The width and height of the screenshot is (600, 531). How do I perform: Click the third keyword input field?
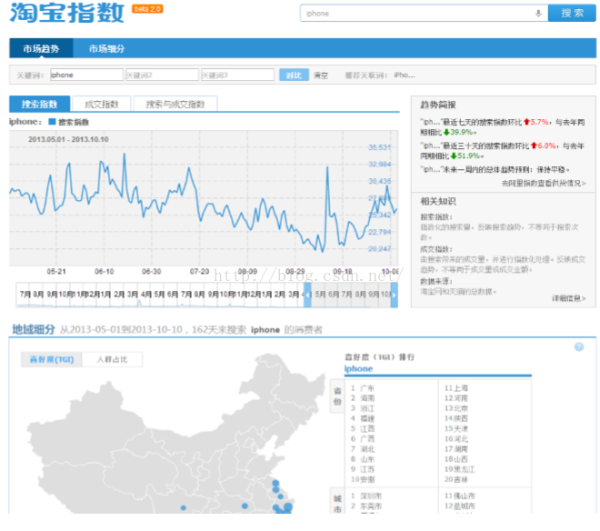(236, 75)
